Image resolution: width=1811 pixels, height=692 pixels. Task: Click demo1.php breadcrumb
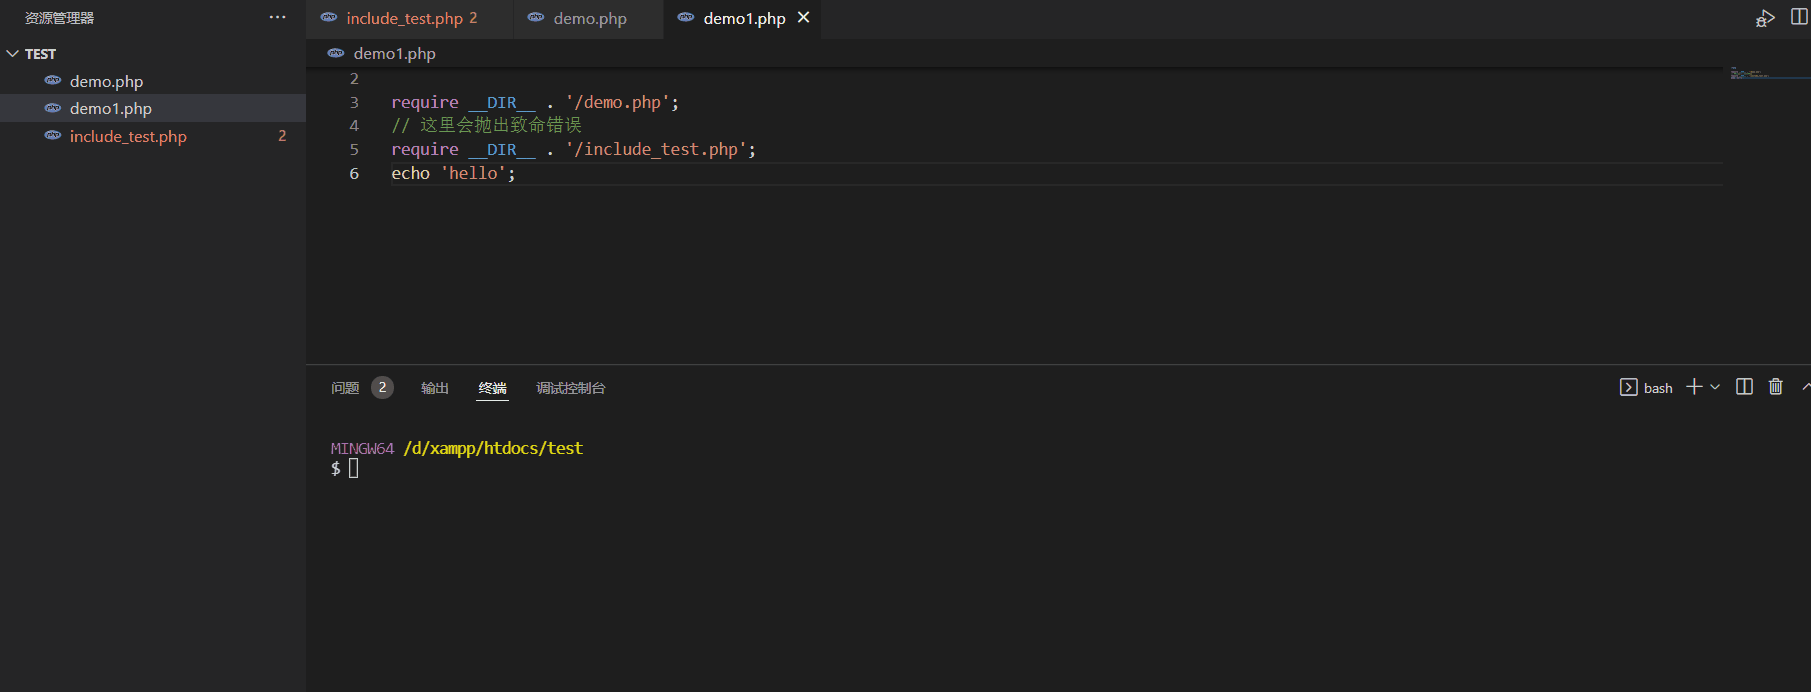(394, 53)
